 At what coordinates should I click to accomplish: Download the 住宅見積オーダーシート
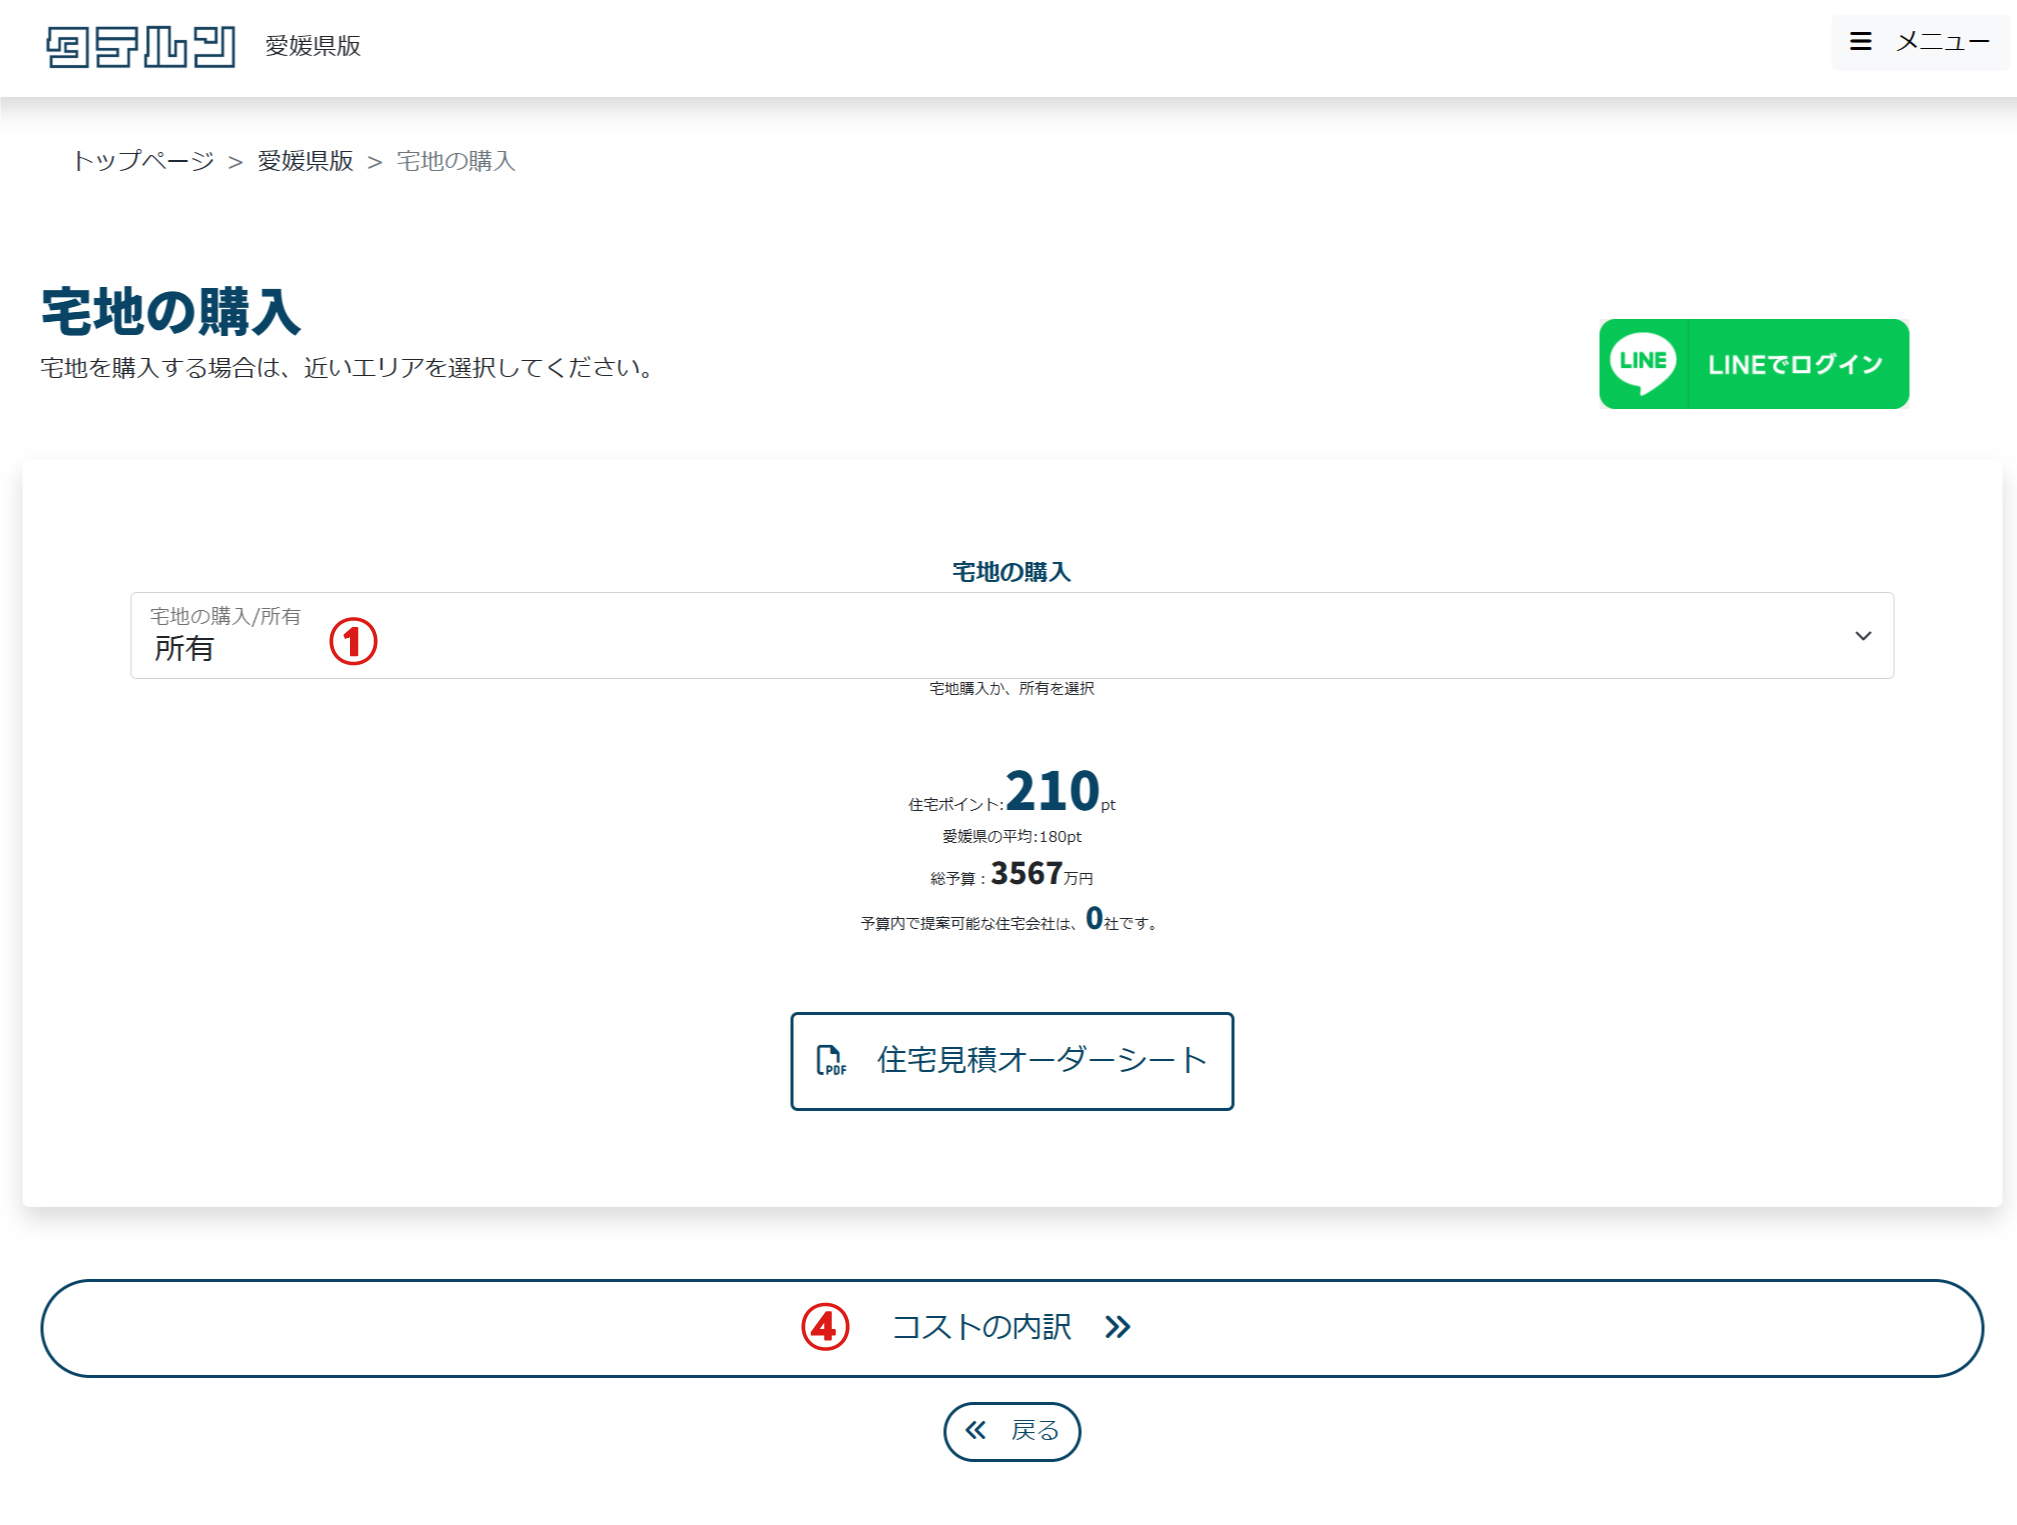[1040, 1060]
